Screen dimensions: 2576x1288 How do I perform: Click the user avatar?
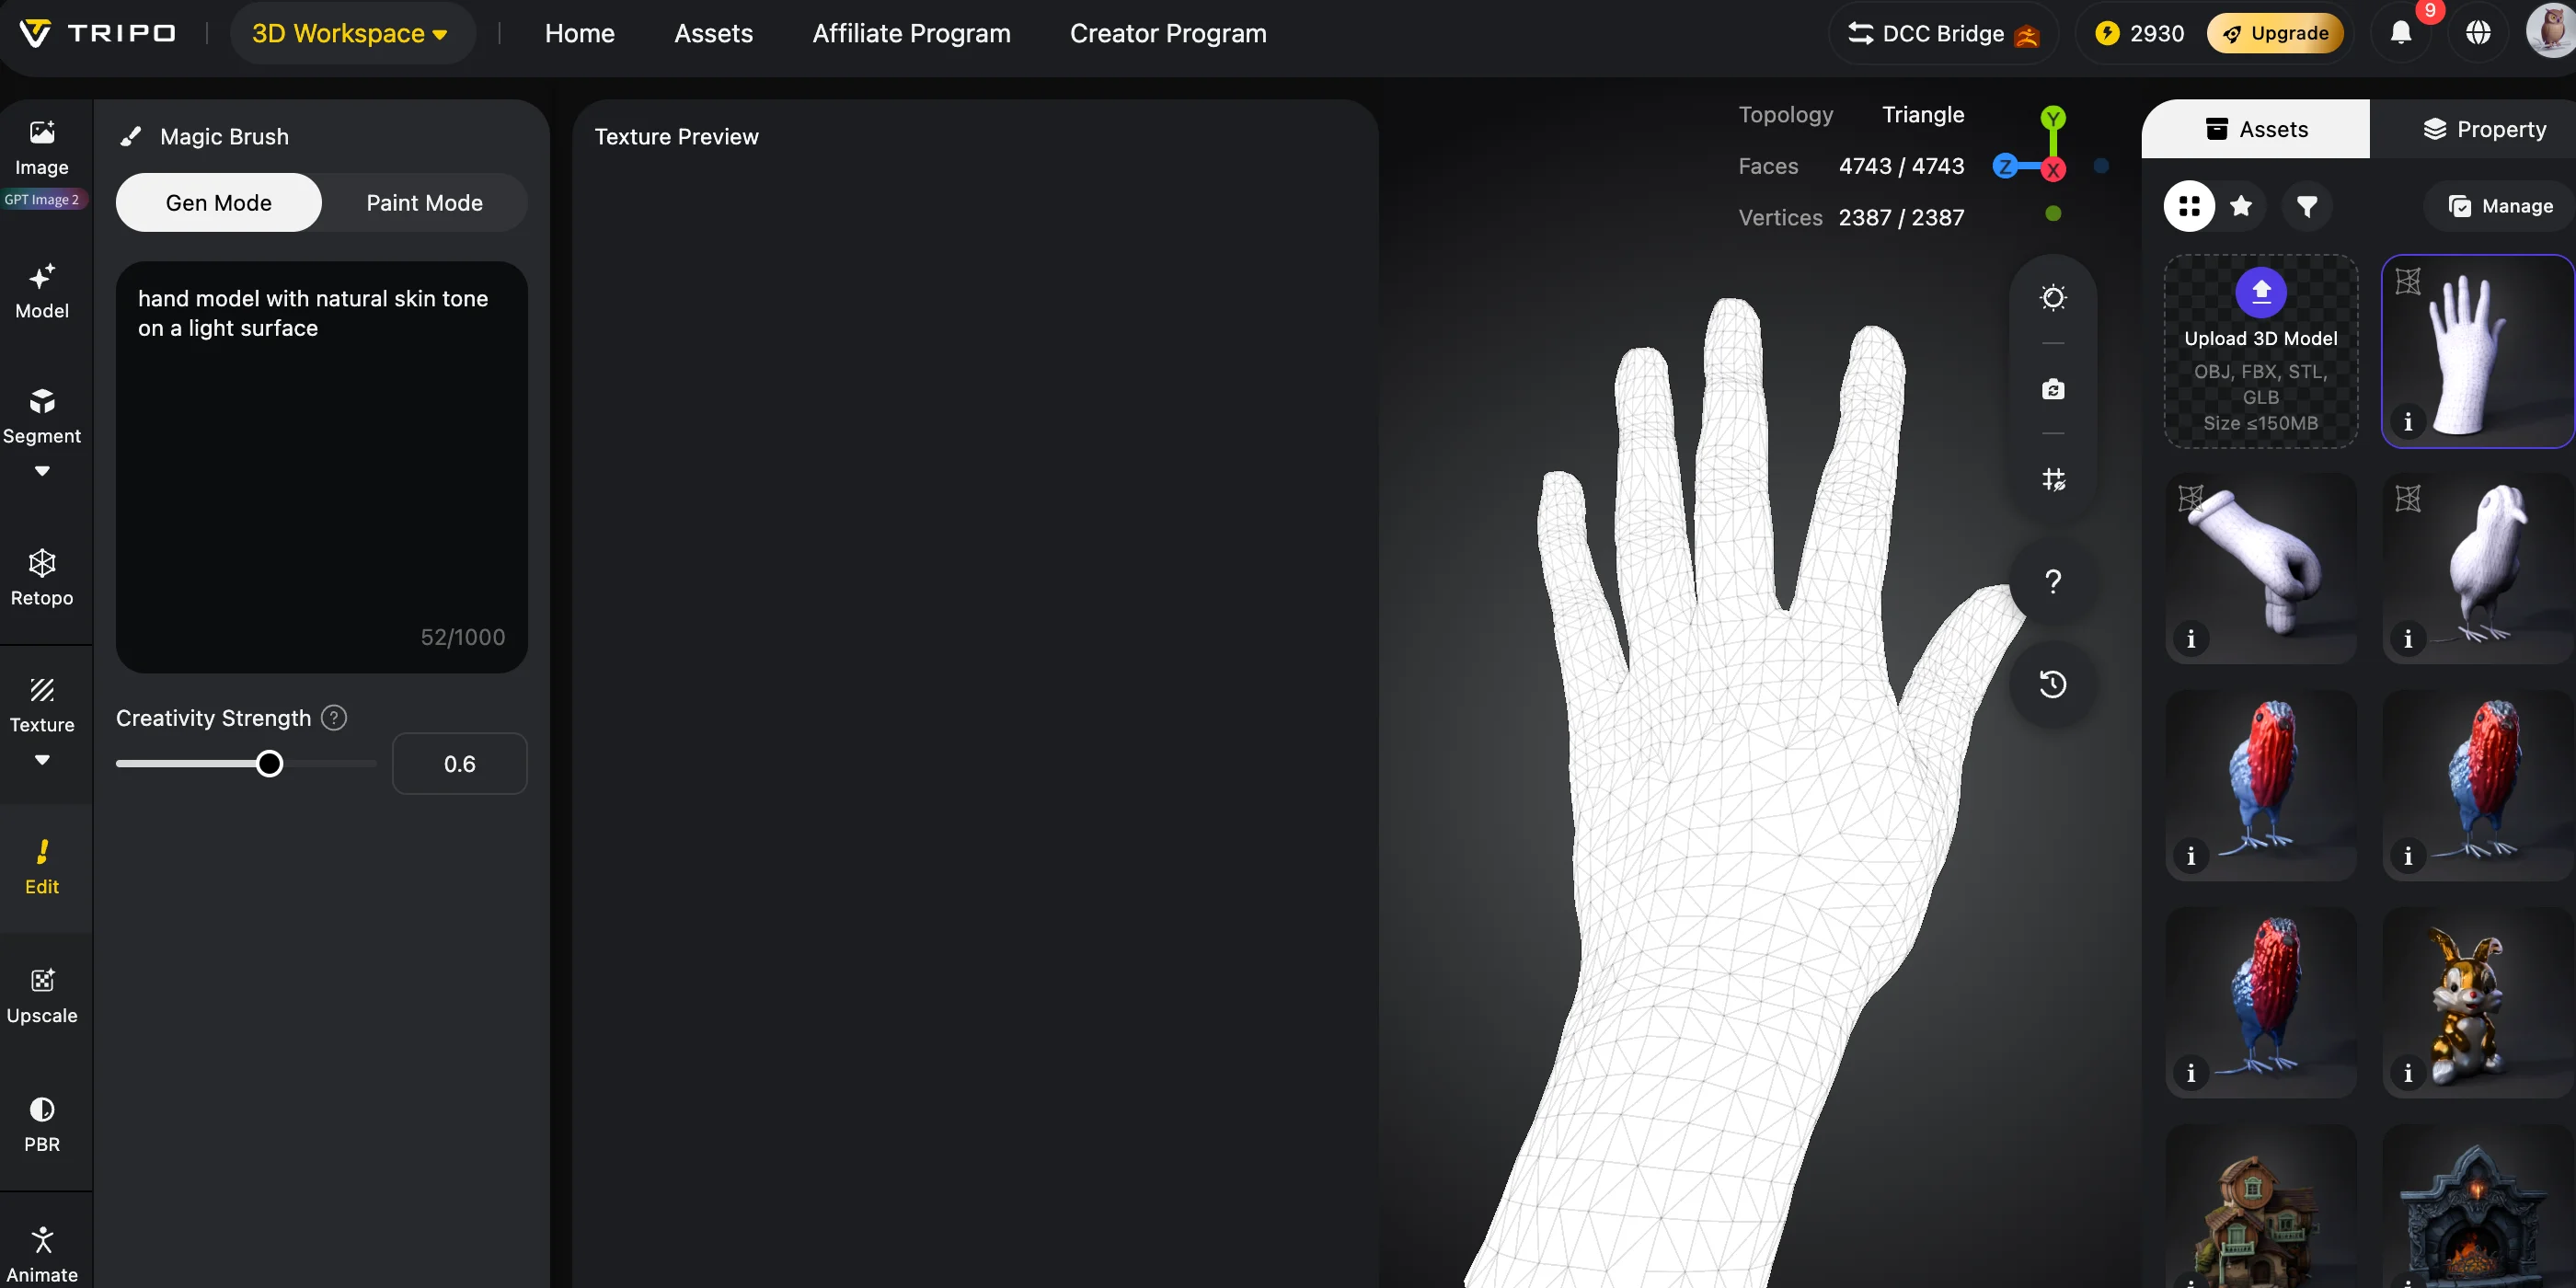pyautogui.click(x=2551, y=30)
